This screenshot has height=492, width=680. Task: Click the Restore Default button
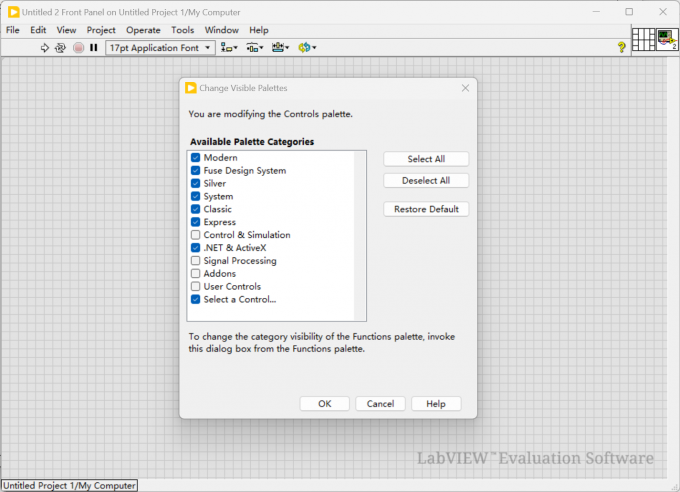click(426, 209)
